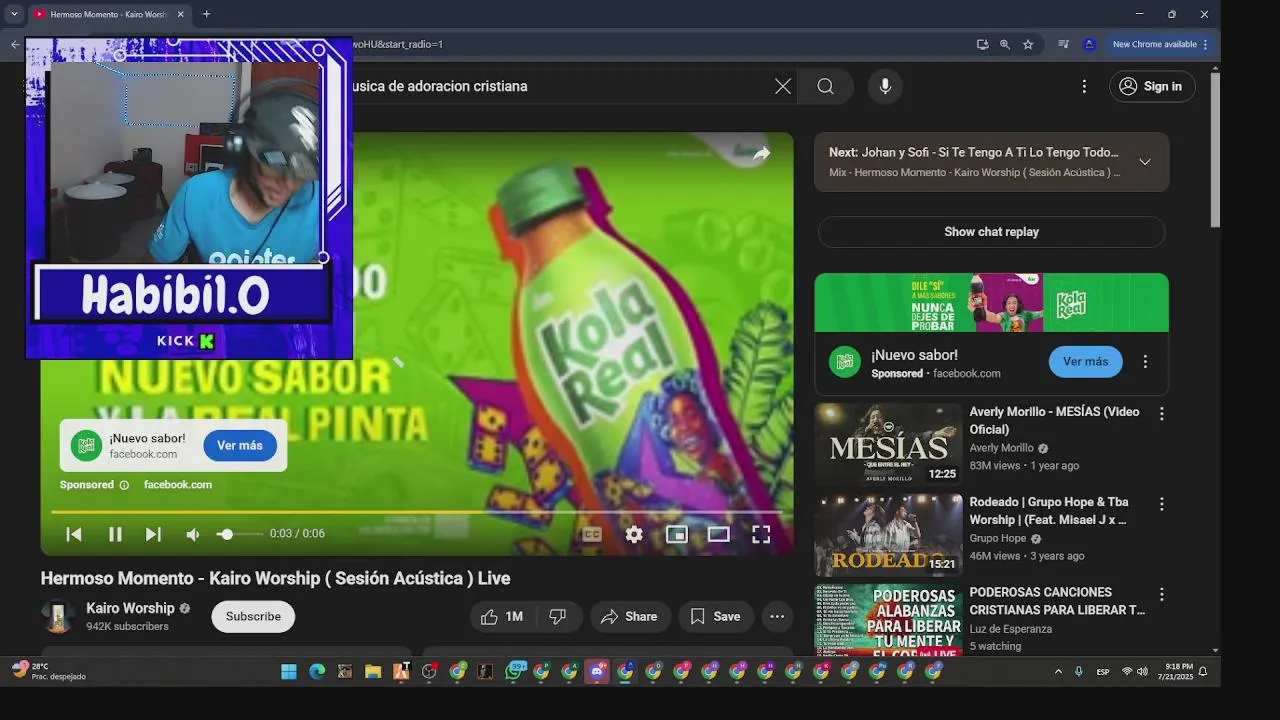Click the Share button below the video
This screenshot has width=1280, height=720.
point(629,616)
